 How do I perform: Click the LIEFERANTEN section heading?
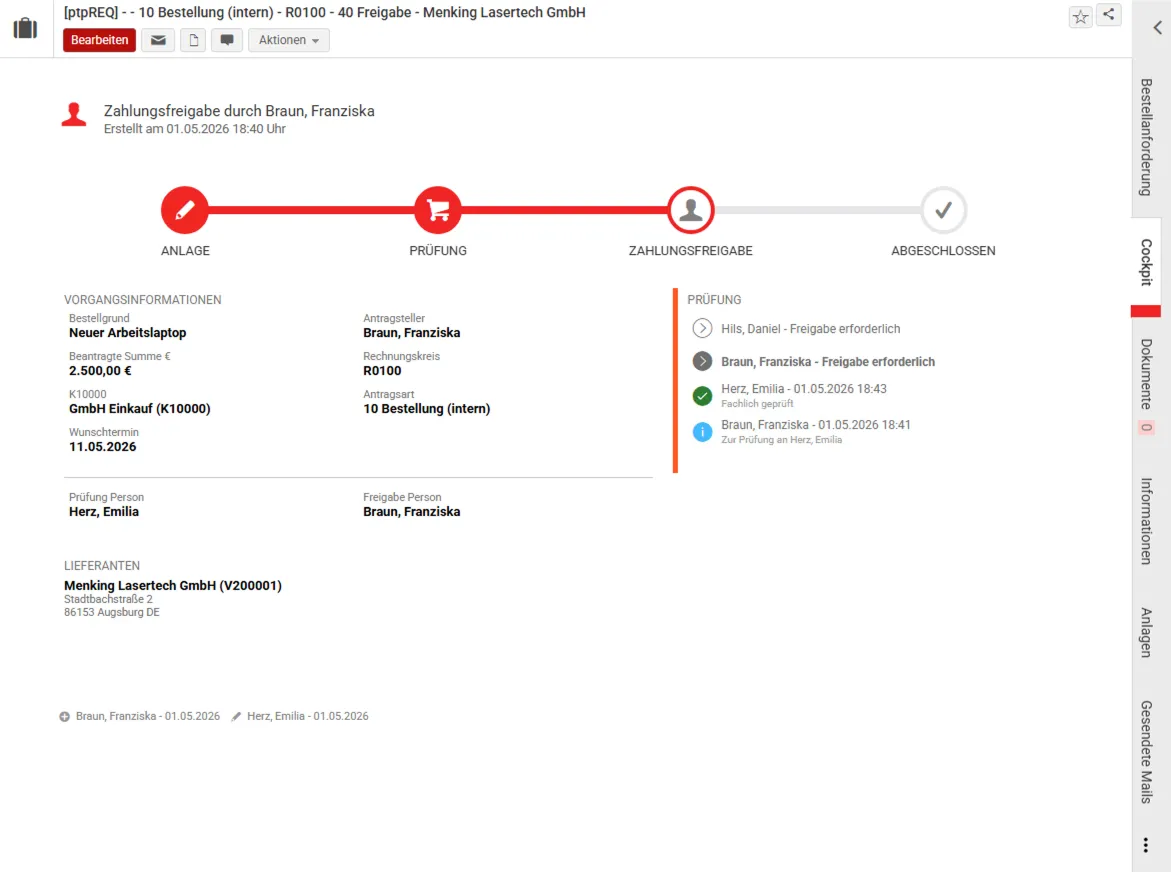click(x=102, y=566)
